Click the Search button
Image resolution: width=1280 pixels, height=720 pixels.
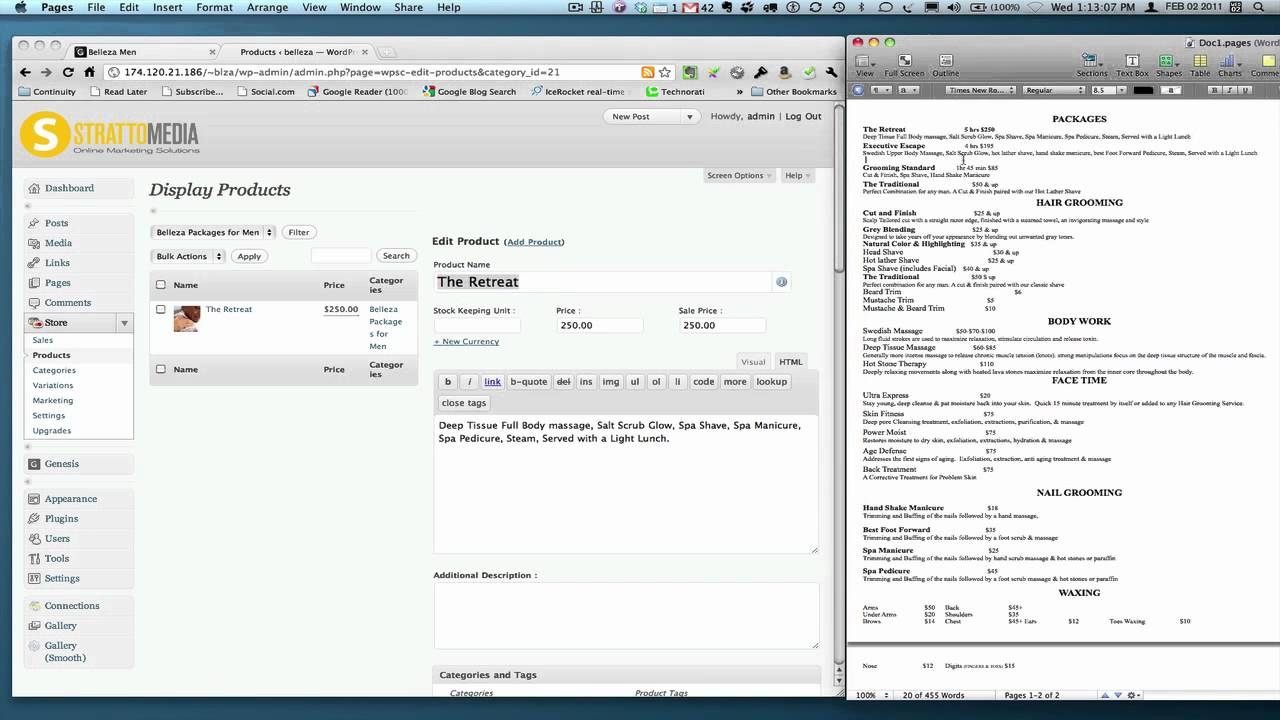396,256
